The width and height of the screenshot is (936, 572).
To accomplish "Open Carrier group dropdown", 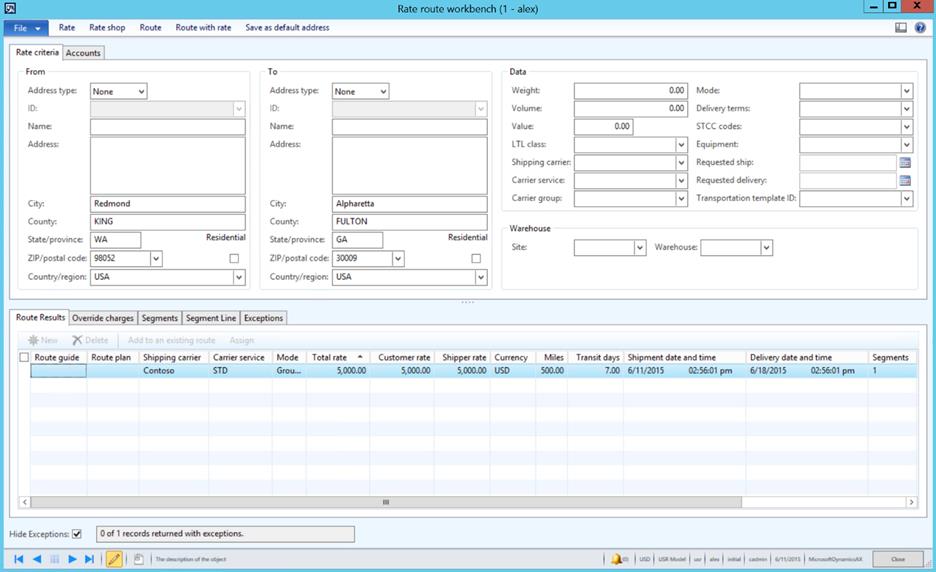I will pyautogui.click(x=681, y=198).
